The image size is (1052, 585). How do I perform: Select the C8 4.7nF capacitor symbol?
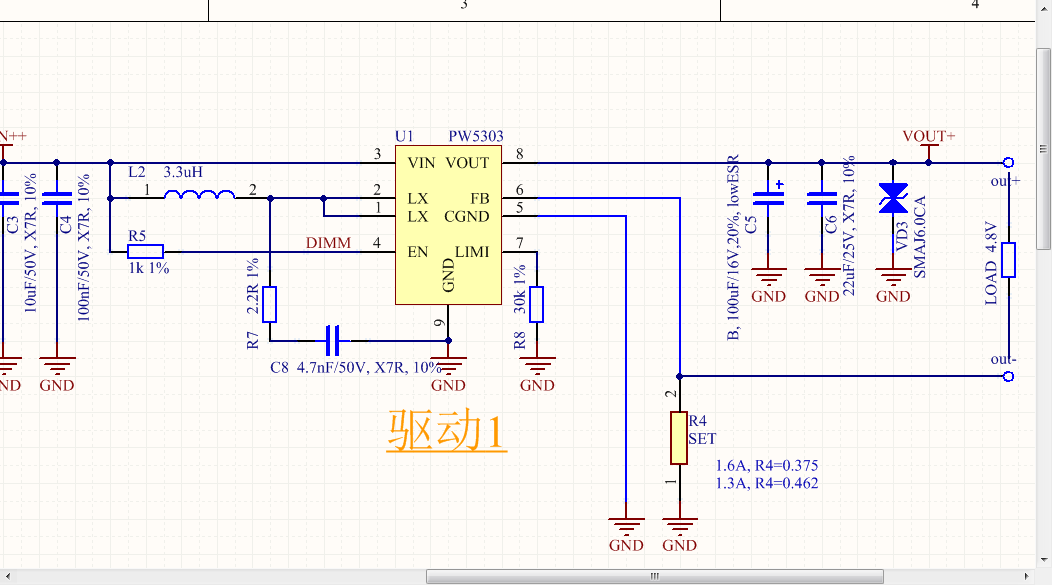pyautogui.click(x=336, y=341)
